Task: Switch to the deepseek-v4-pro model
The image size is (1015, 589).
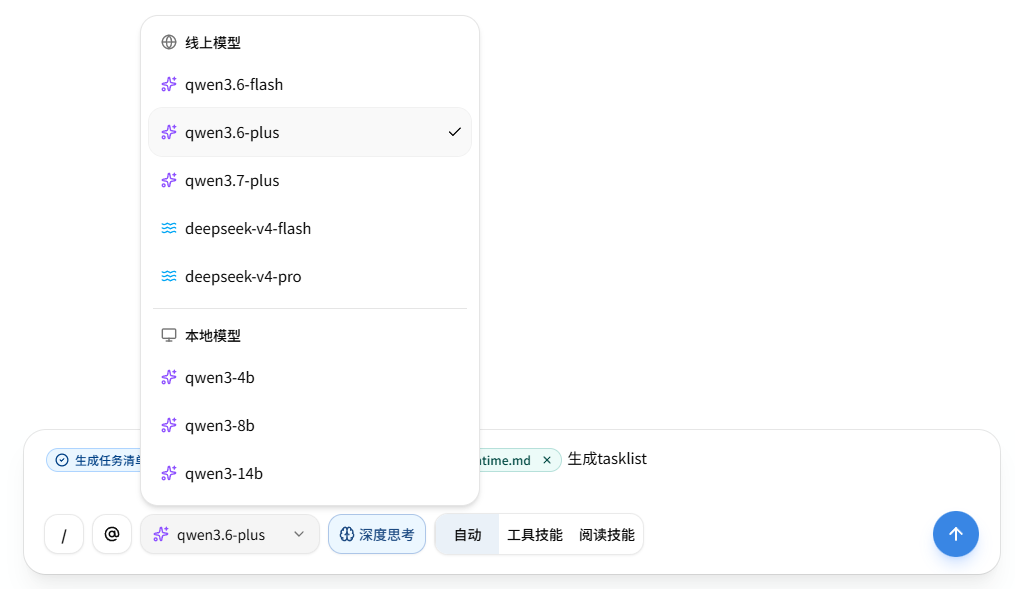Action: pyautogui.click(x=309, y=276)
